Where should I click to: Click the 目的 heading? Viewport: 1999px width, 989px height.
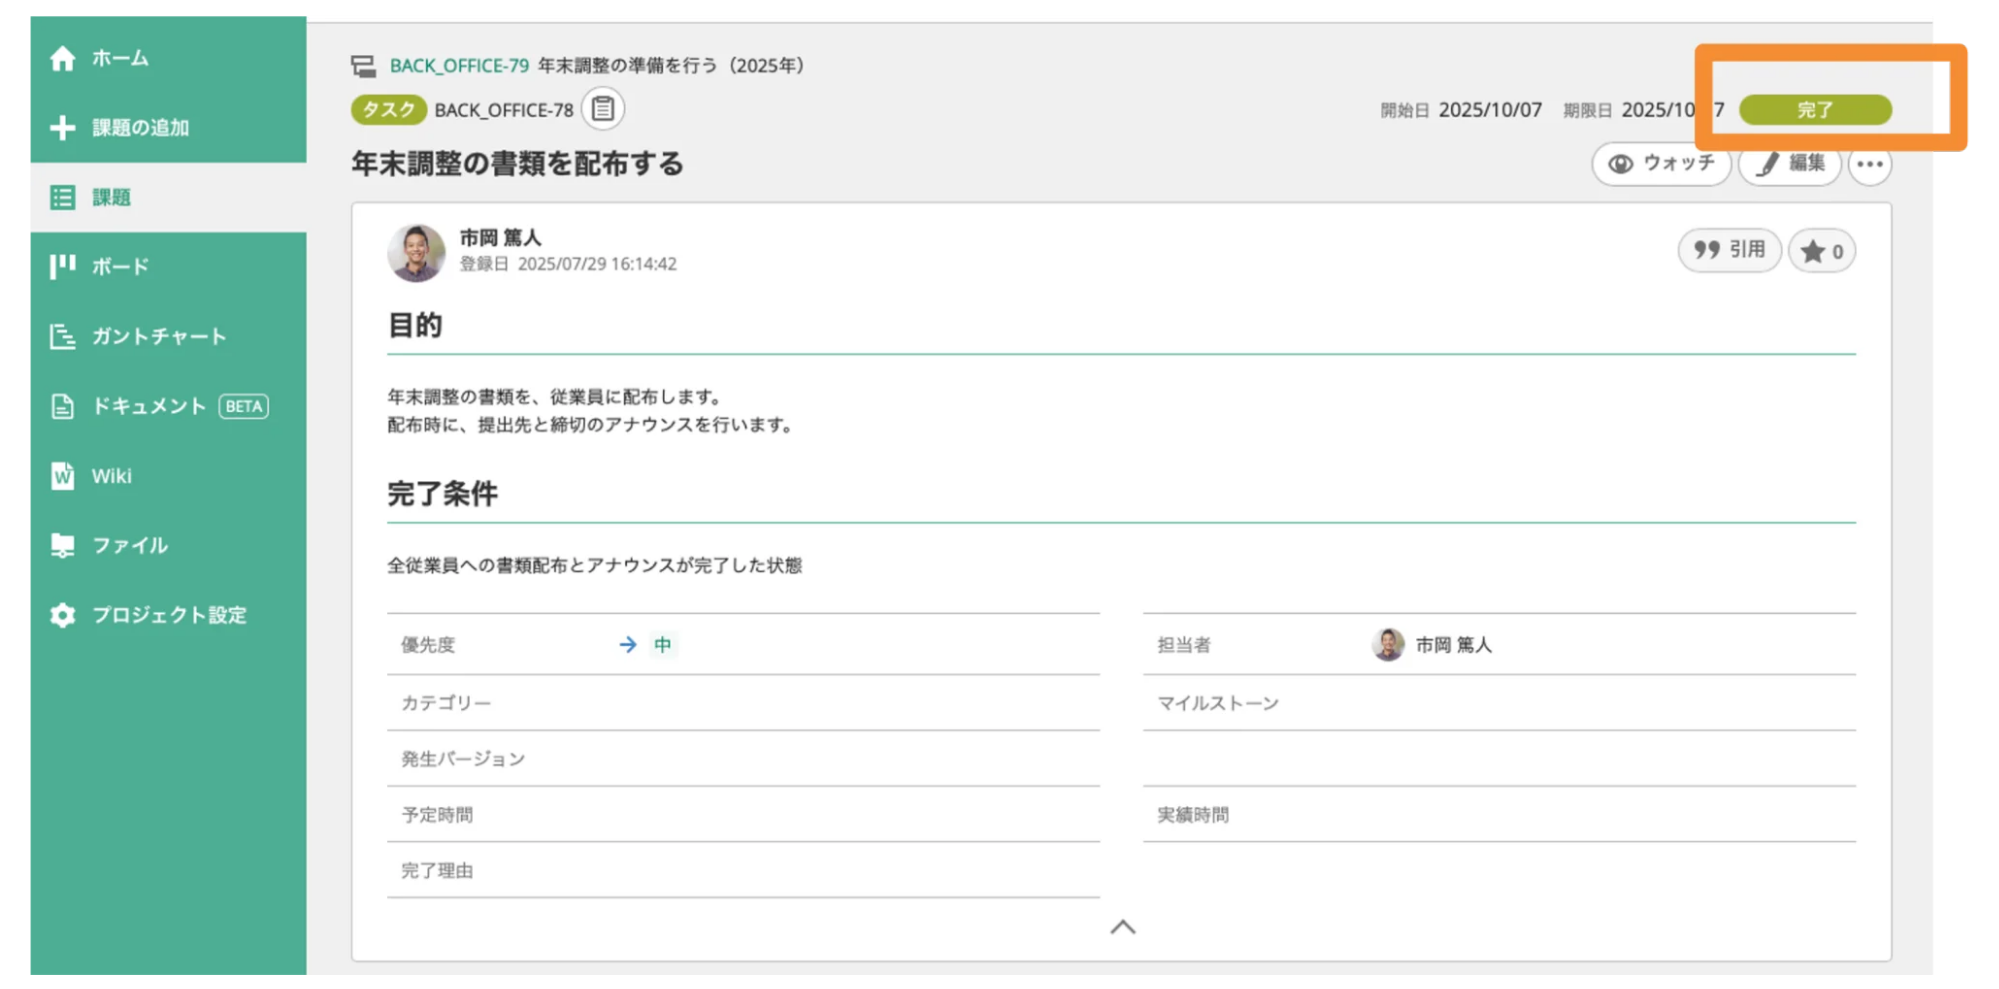[x=414, y=325]
